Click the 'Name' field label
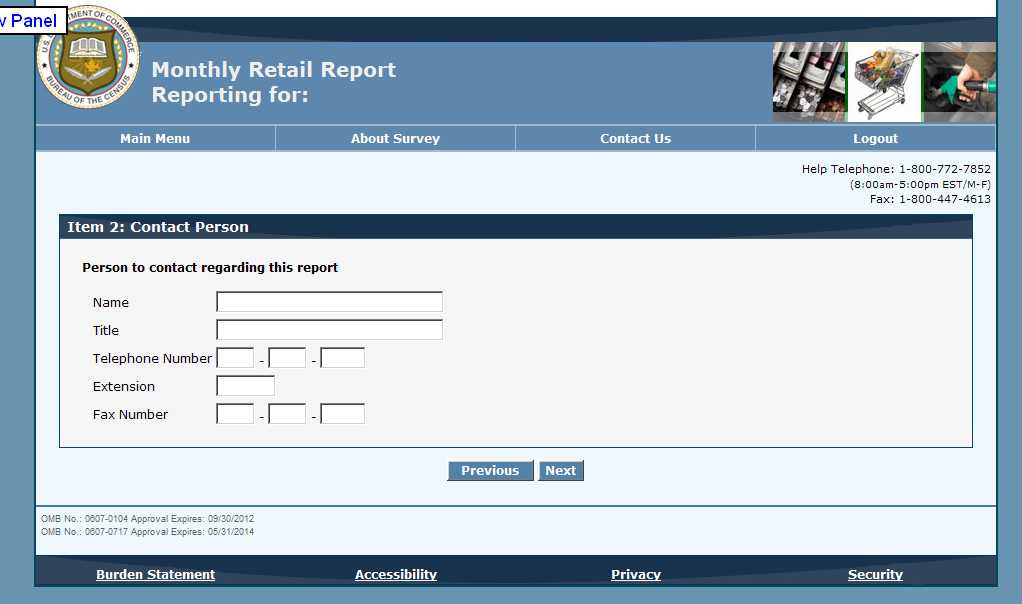Viewport: 1022px width, 604px height. click(x=111, y=302)
